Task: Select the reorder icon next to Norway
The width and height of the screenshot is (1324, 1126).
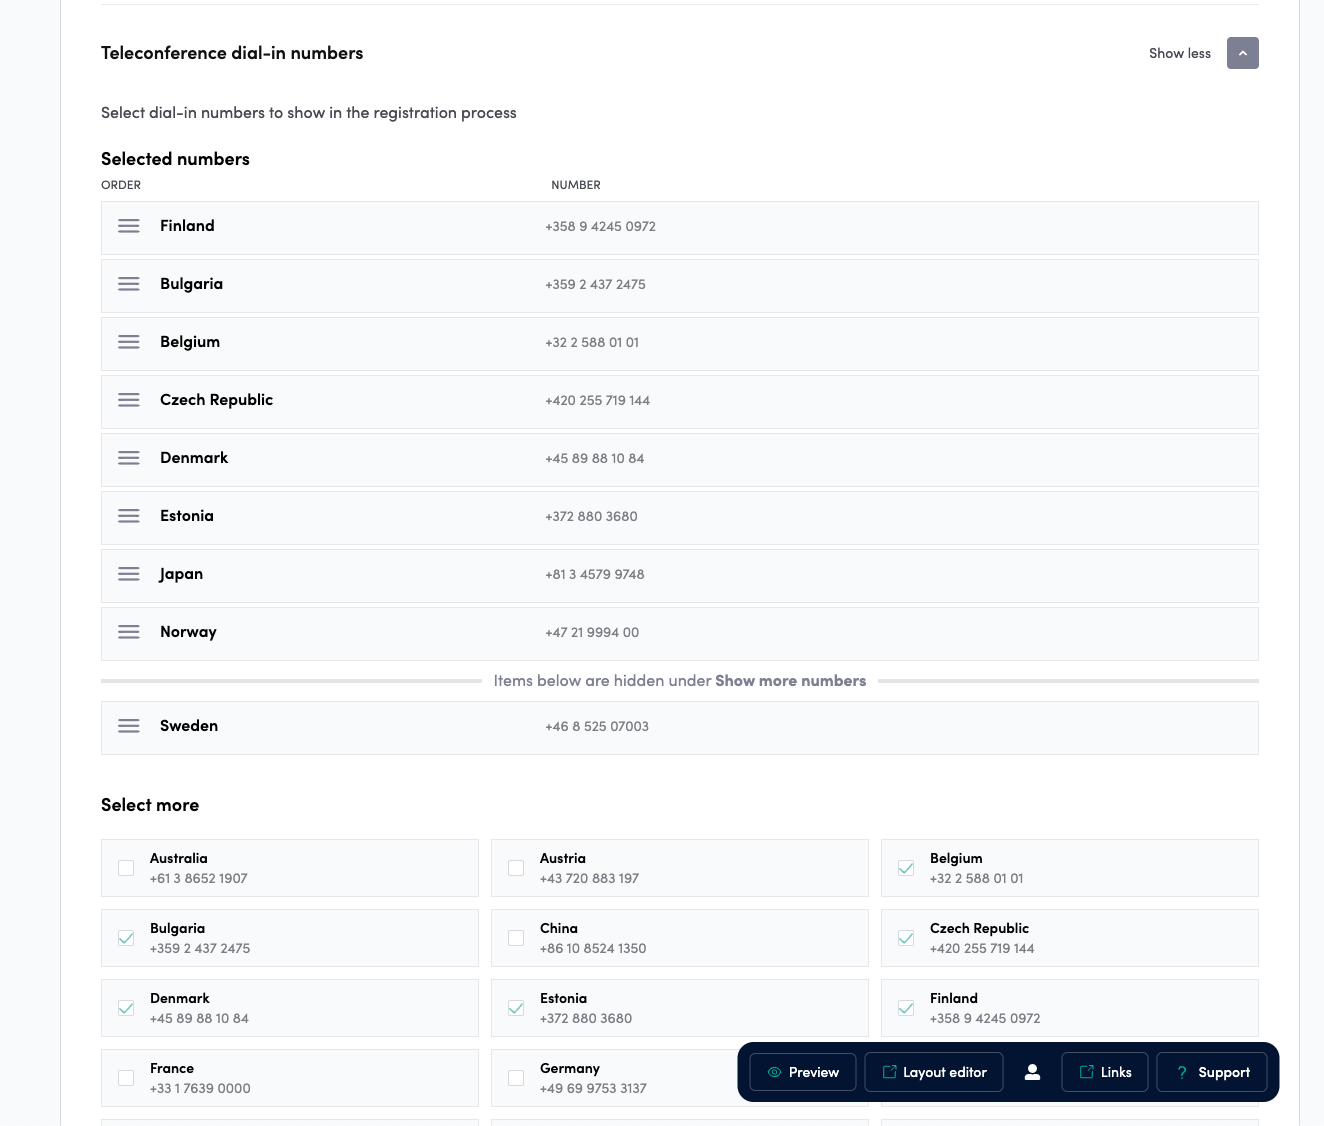Action: (128, 631)
